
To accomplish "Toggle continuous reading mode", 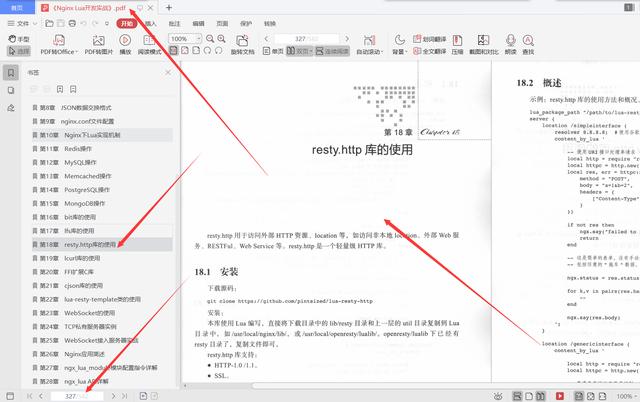I will click(x=332, y=51).
